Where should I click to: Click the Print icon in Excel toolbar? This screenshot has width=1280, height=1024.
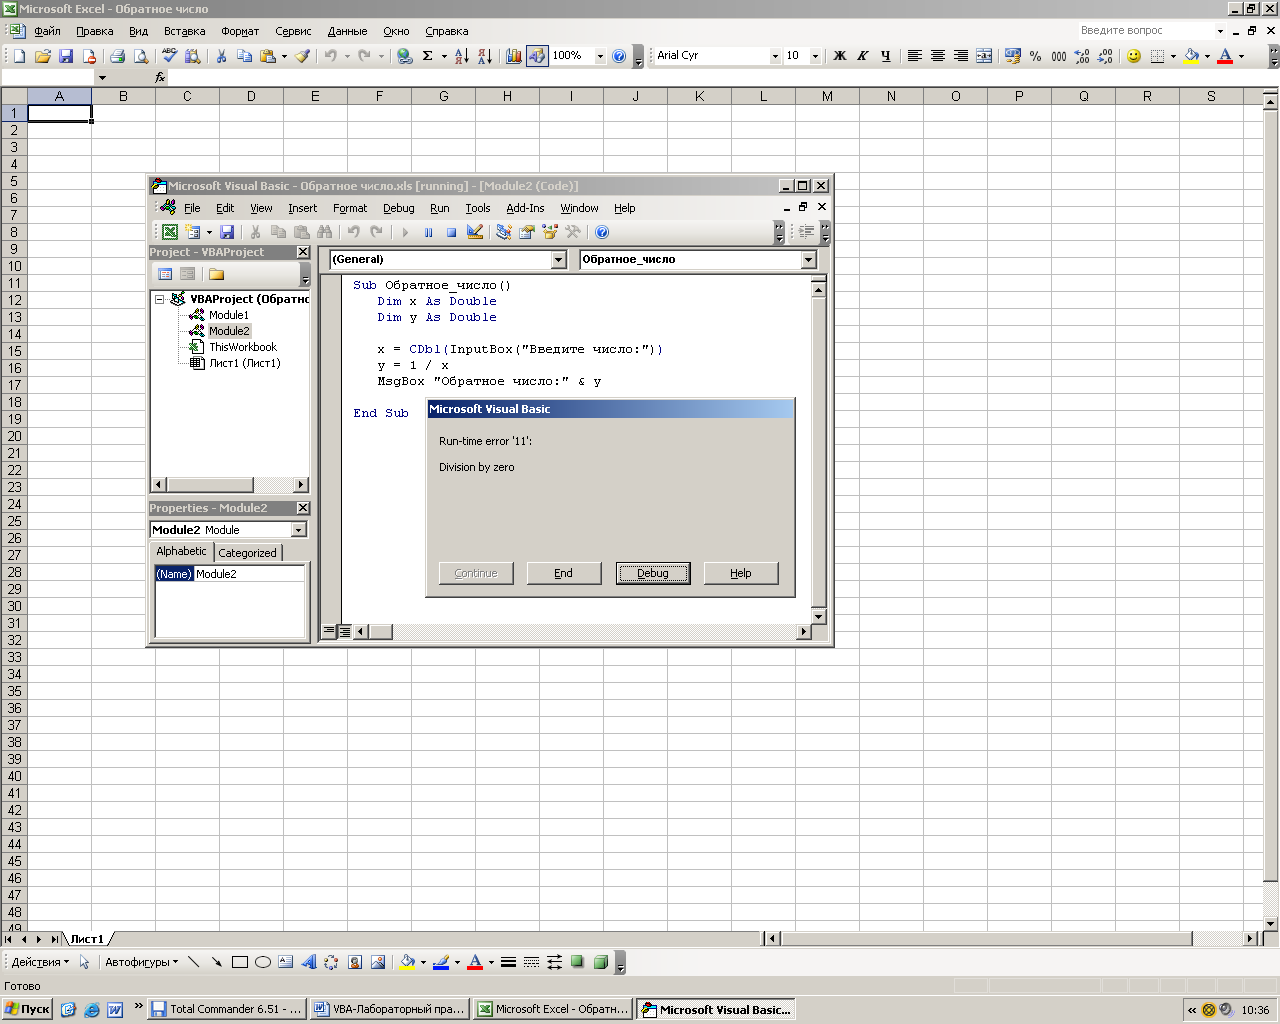(117, 56)
